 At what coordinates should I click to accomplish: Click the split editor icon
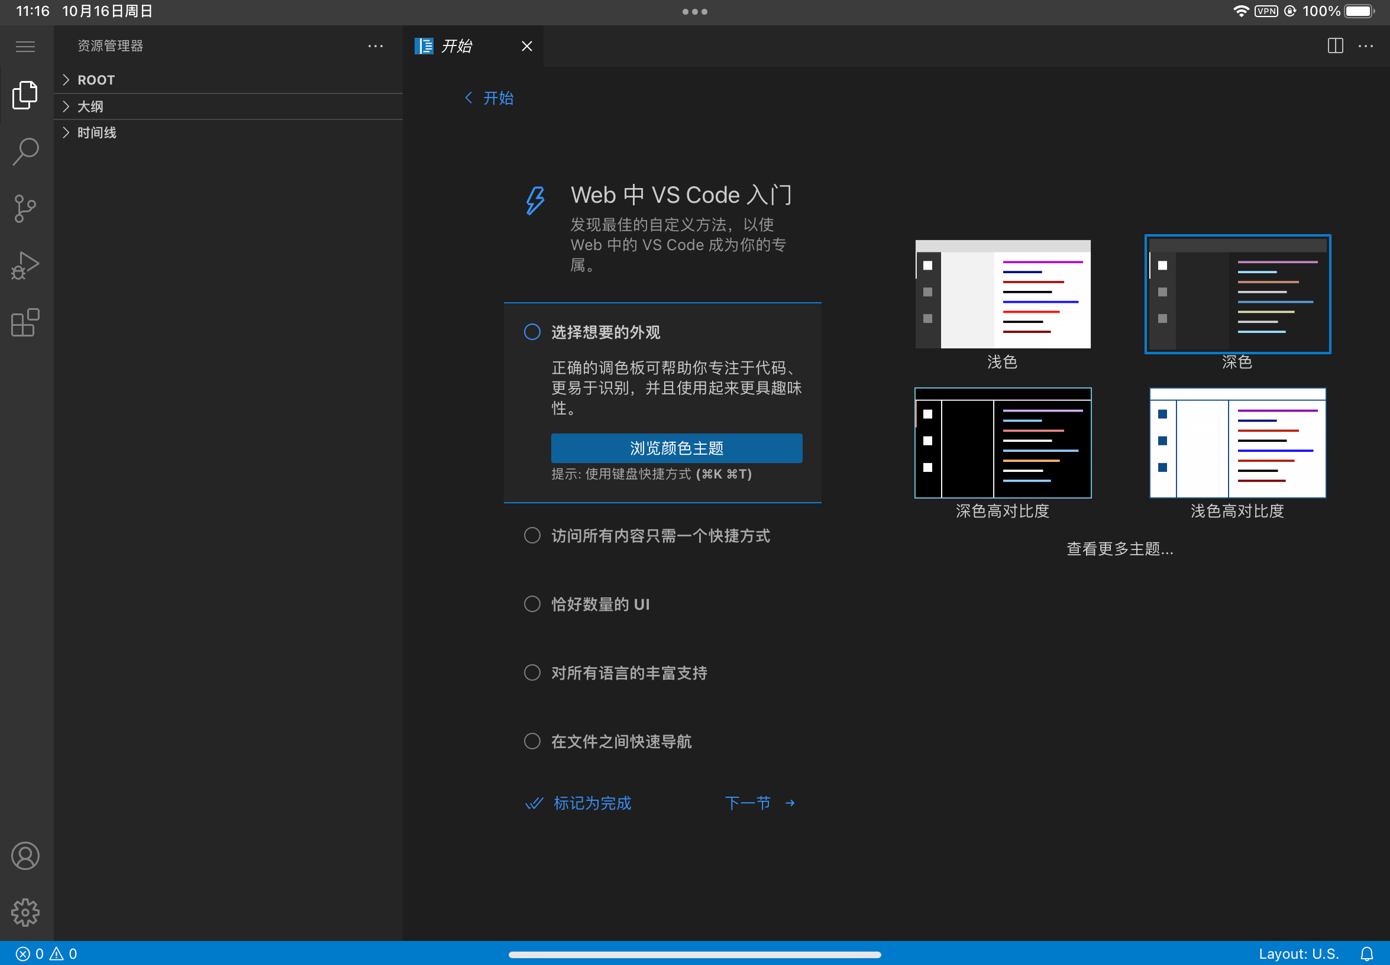click(1335, 46)
